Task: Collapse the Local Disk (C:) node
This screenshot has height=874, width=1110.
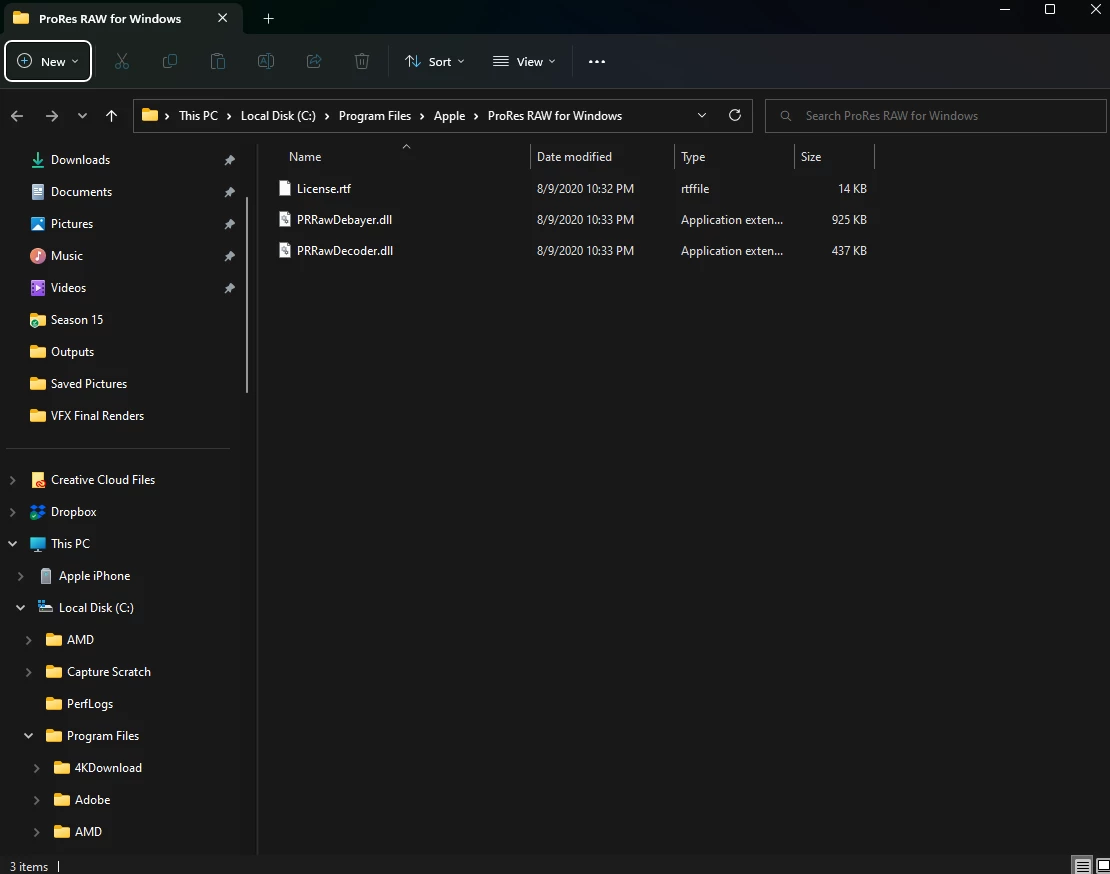Action: 21,608
